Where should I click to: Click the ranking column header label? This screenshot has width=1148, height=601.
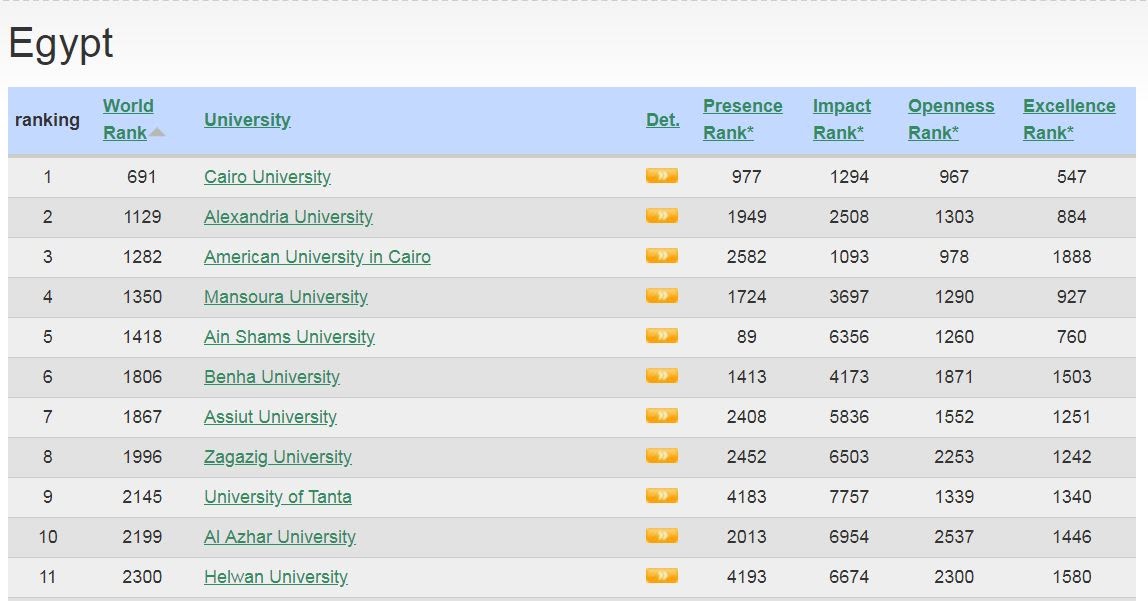click(48, 119)
